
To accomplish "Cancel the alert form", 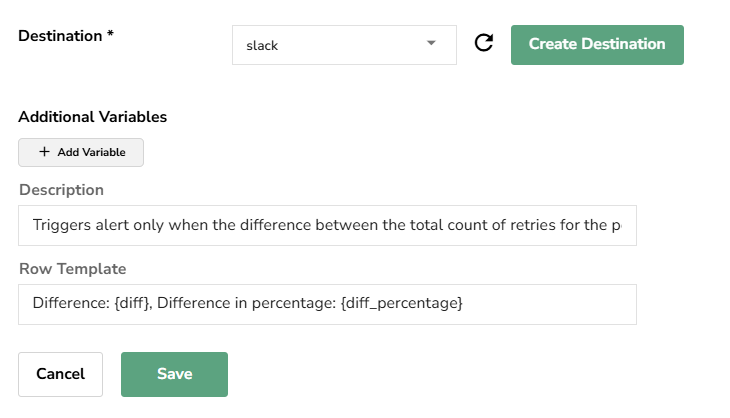I will pyautogui.click(x=60, y=374).
